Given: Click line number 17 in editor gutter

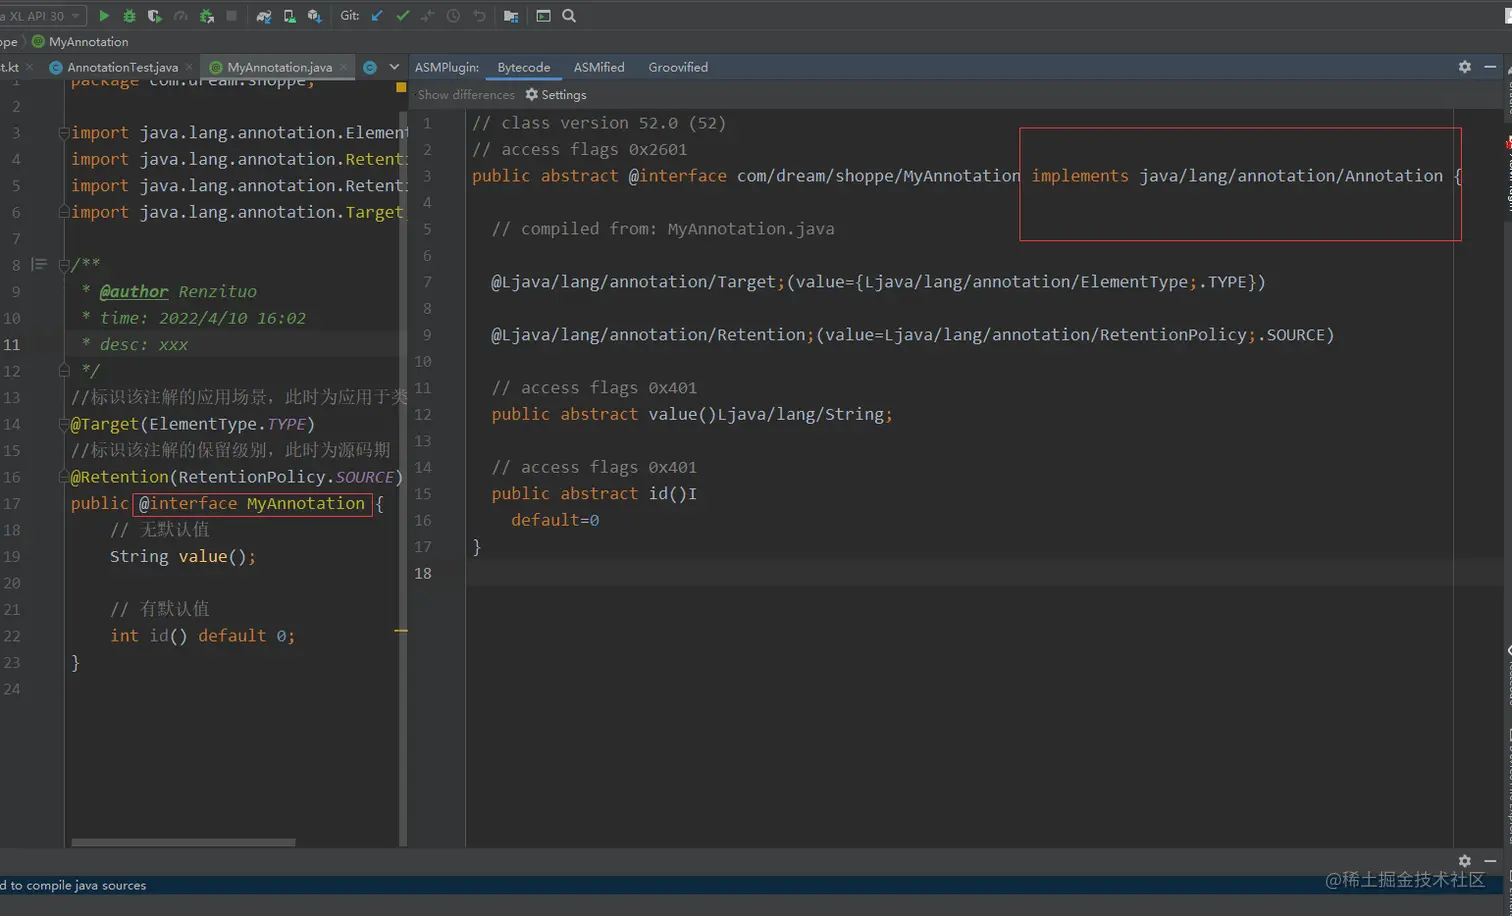Looking at the screenshot, I should pos(12,504).
